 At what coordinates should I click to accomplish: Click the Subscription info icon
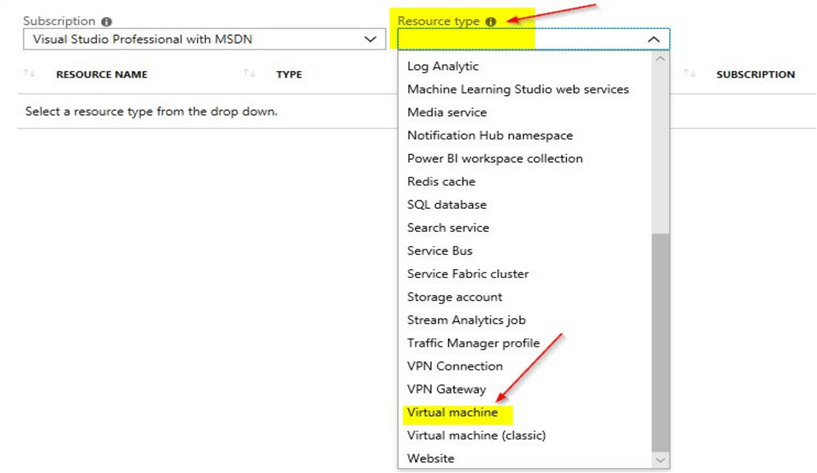coord(107,21)
